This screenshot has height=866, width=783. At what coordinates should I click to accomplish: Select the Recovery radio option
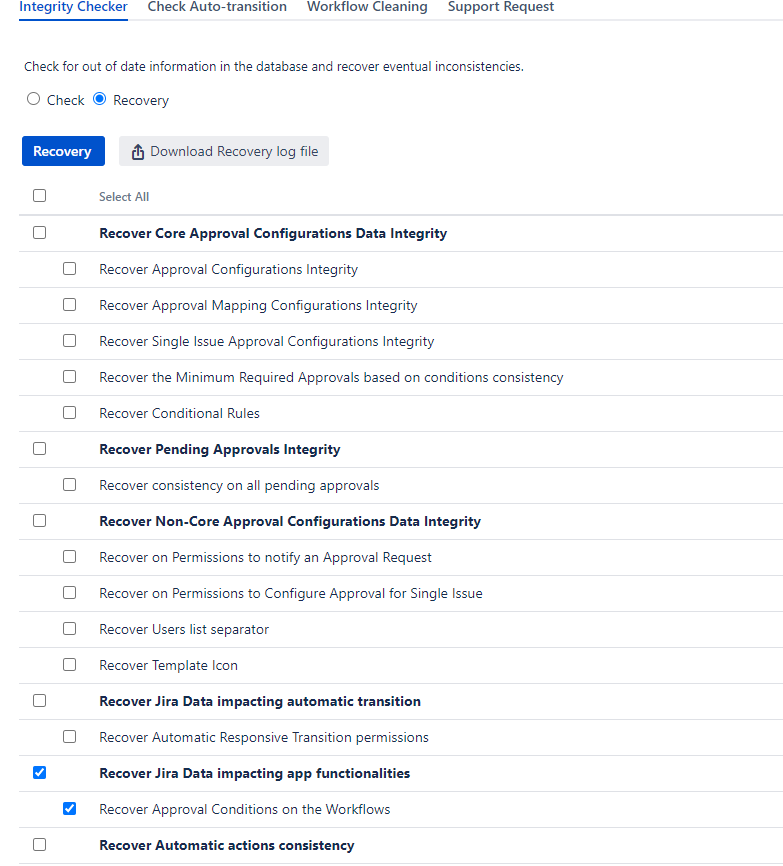pos(99,99)
